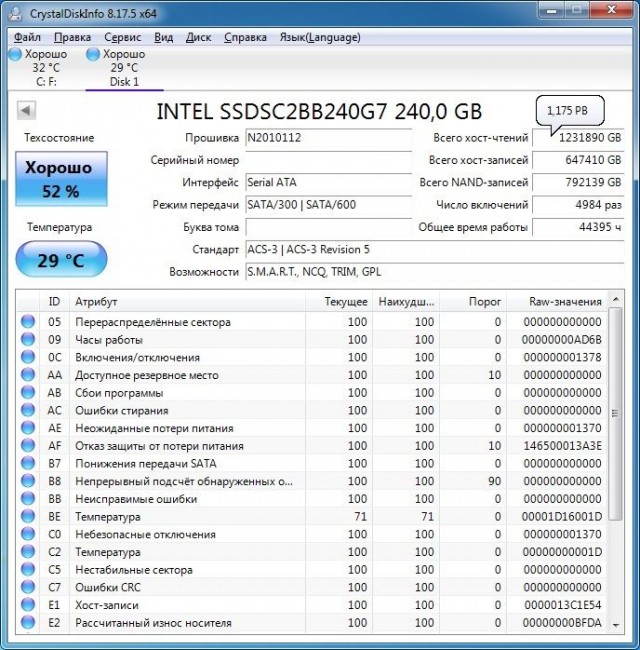Viewport: 640px width, 650px height.
Task: Click the status icon for attribute B7
Action: point(28,463)
